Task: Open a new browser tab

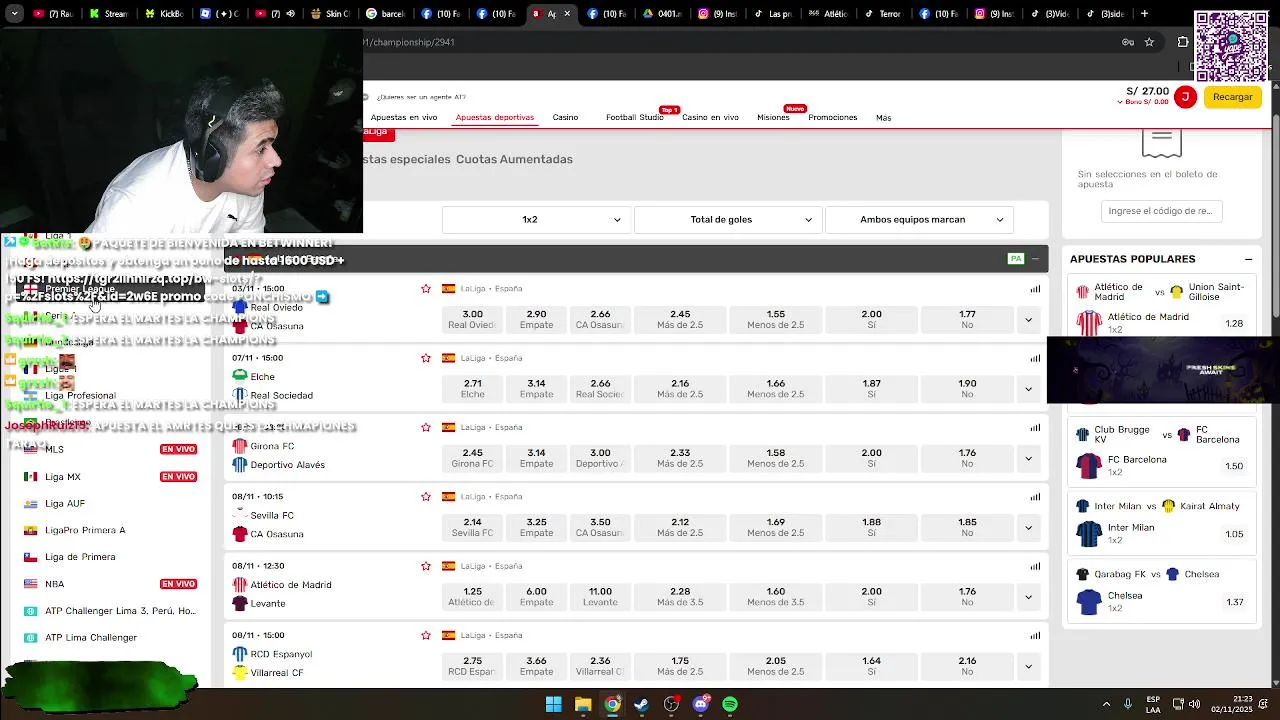Action: (x=1144, y=14)
